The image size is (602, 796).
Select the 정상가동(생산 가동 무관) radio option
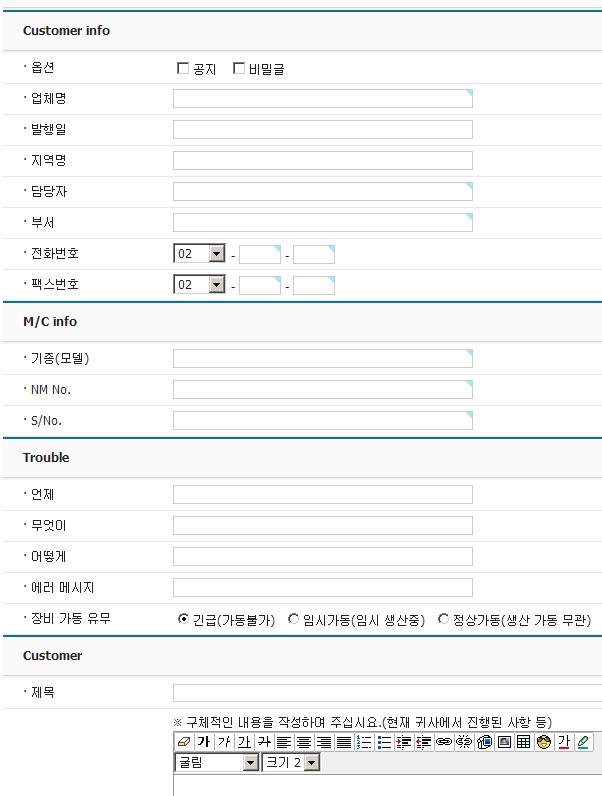point(444,620)
